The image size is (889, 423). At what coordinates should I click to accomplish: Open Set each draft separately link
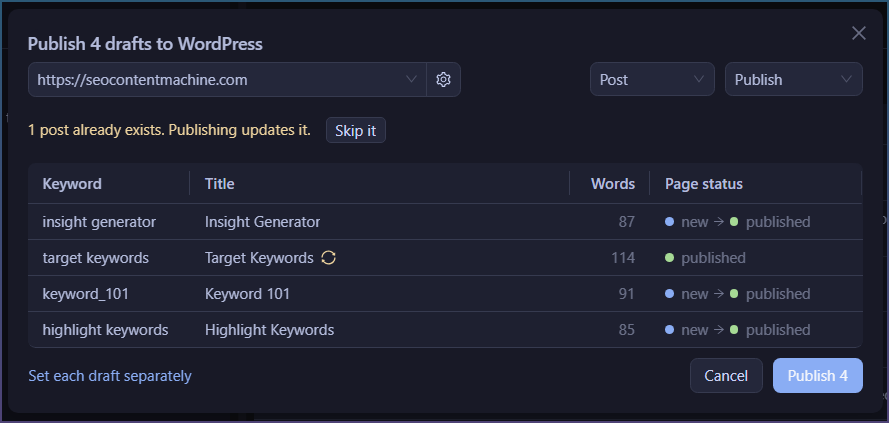tap(110, 376)
